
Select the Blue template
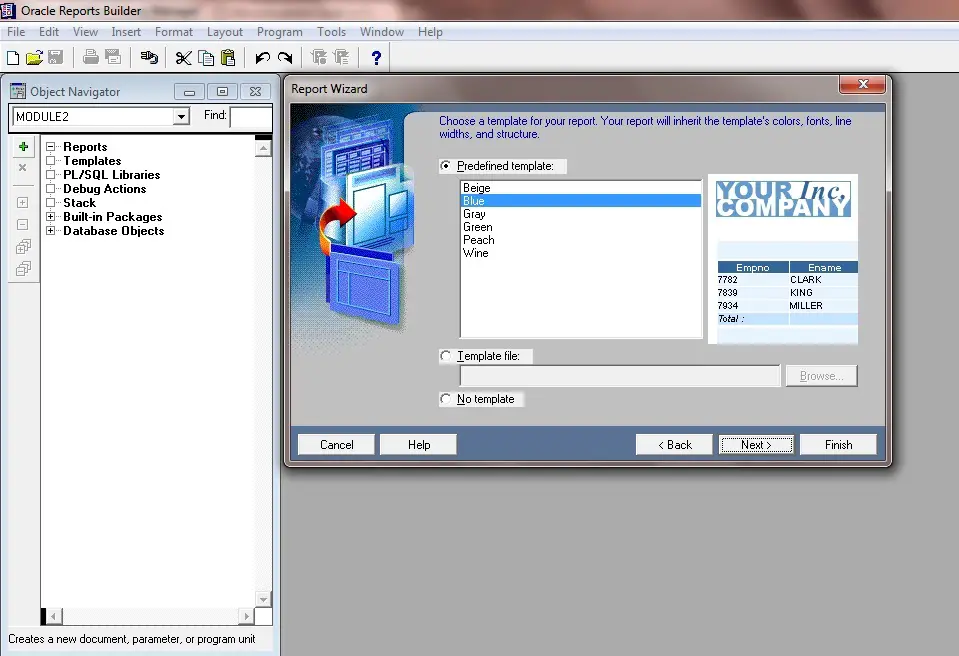580,201
